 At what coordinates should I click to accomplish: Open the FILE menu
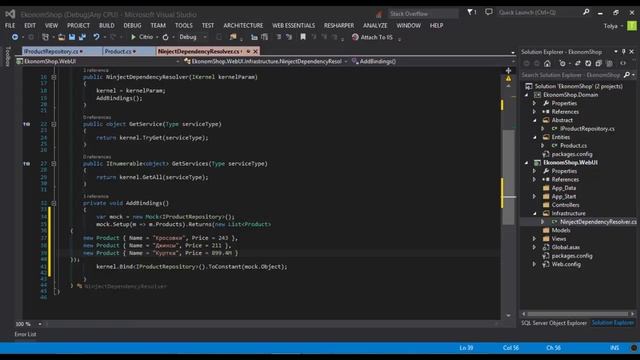pos(10,25)
